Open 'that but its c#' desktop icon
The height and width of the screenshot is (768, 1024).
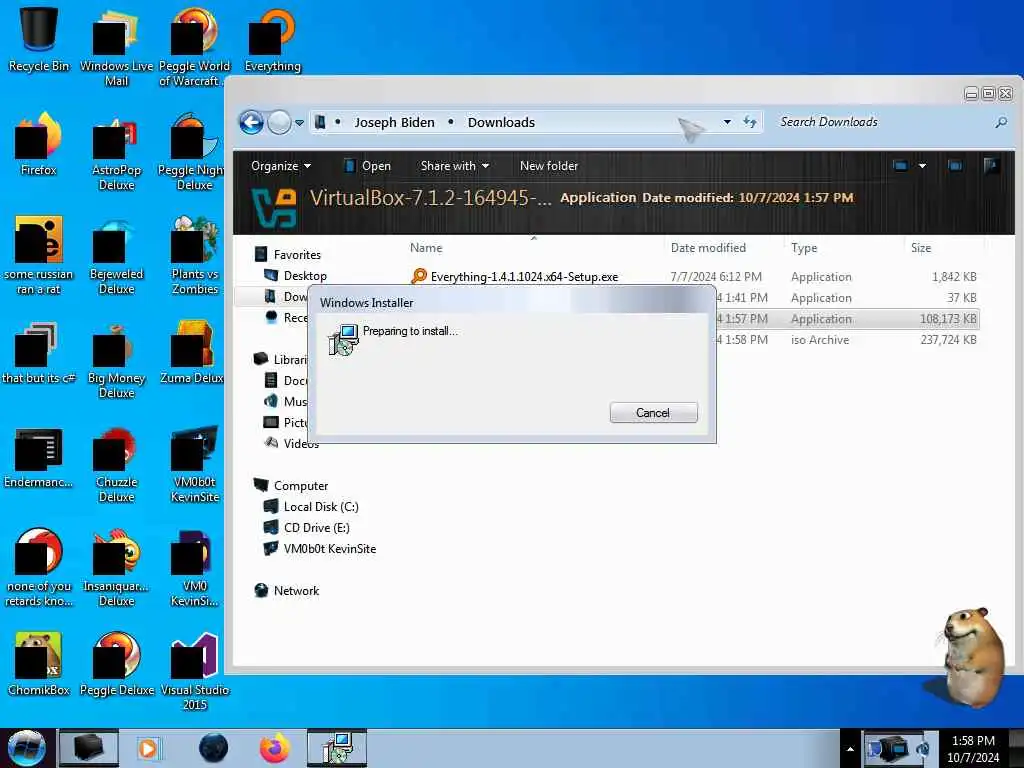(39, 353)
